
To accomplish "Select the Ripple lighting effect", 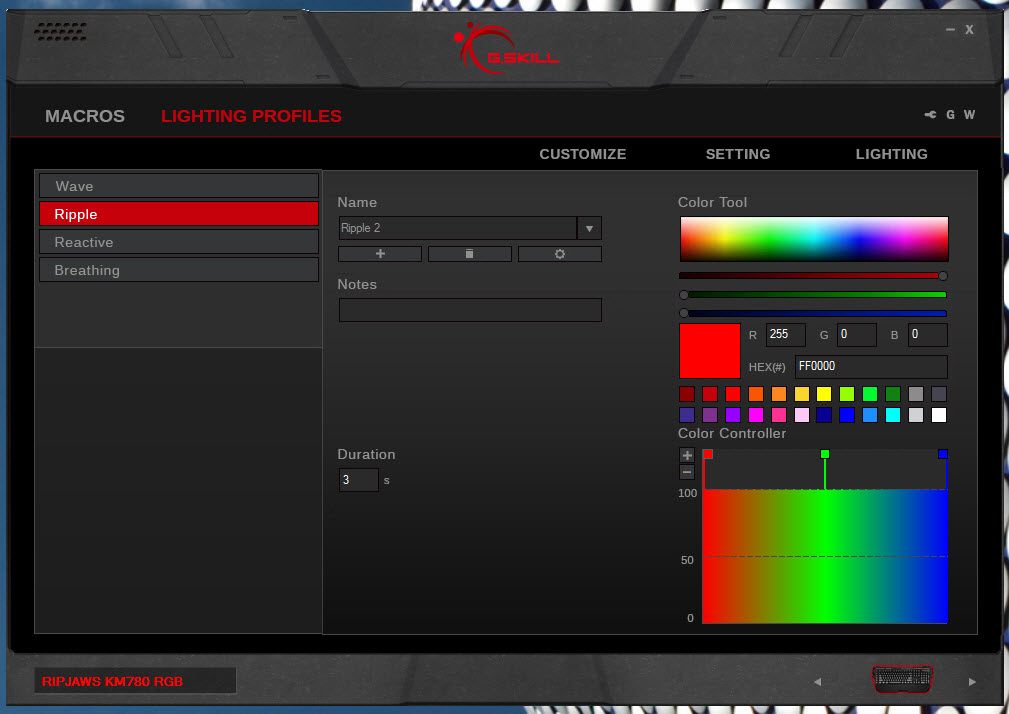I will 179,214.
